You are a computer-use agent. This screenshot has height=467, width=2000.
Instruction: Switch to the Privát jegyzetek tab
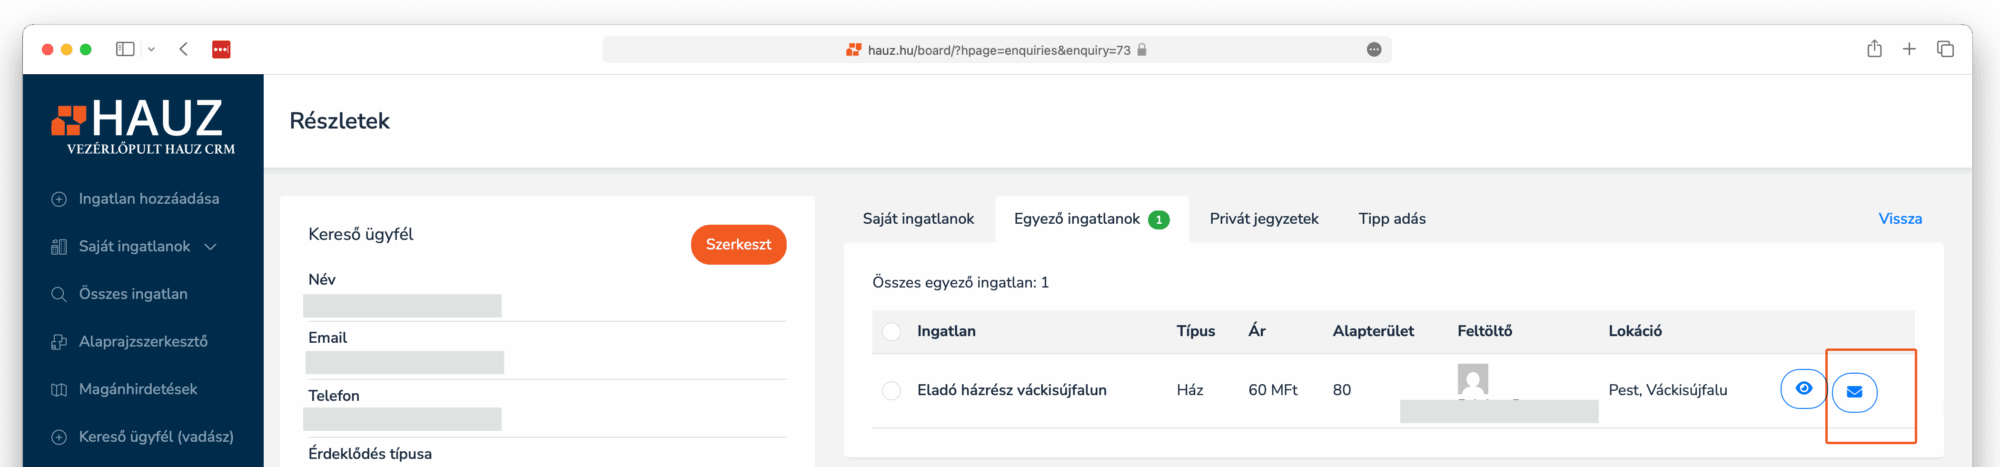(x=1264, y=219)
